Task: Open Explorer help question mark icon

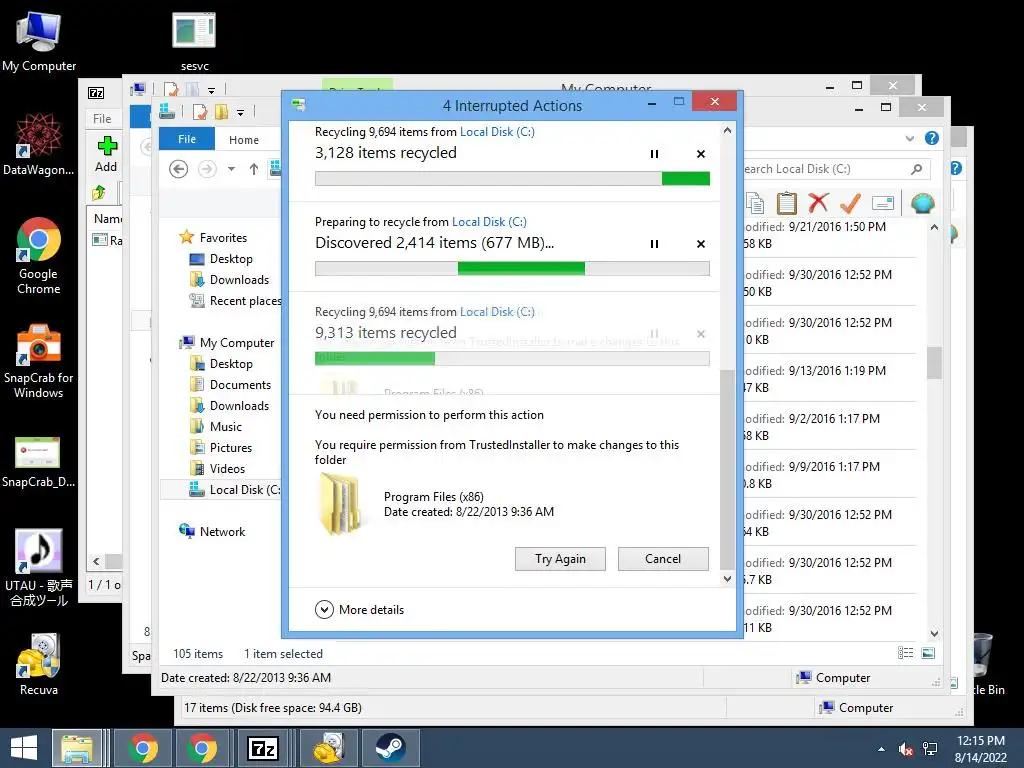Action: coord(932,138)
